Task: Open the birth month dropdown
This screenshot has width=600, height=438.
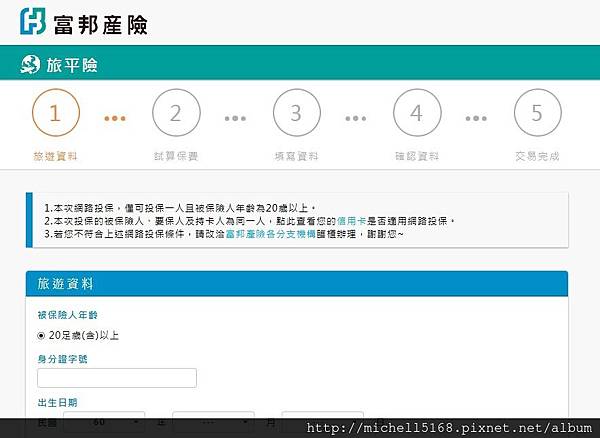Action: point(213,422)
